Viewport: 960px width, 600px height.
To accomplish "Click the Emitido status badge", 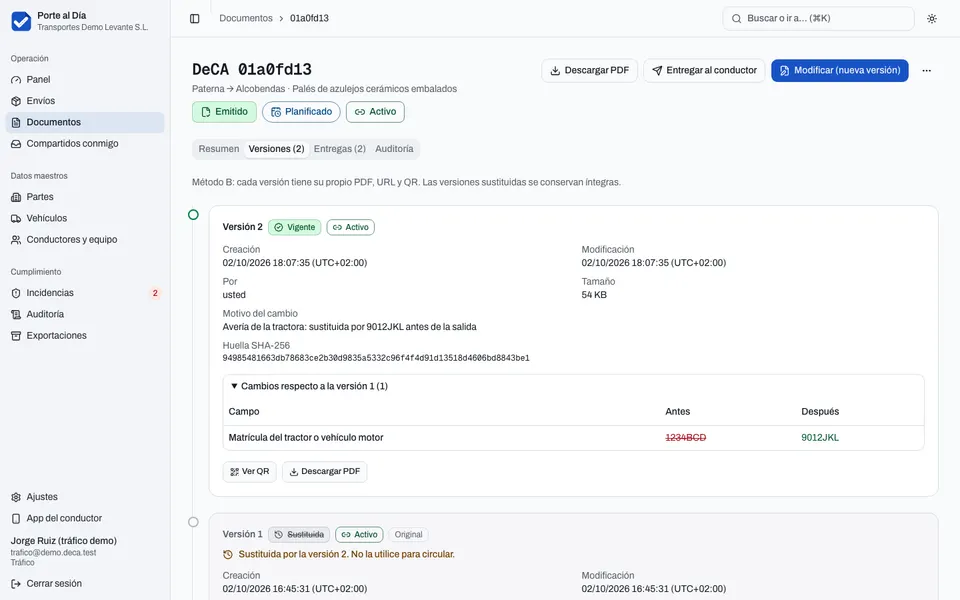I will (x=224, y=112).
